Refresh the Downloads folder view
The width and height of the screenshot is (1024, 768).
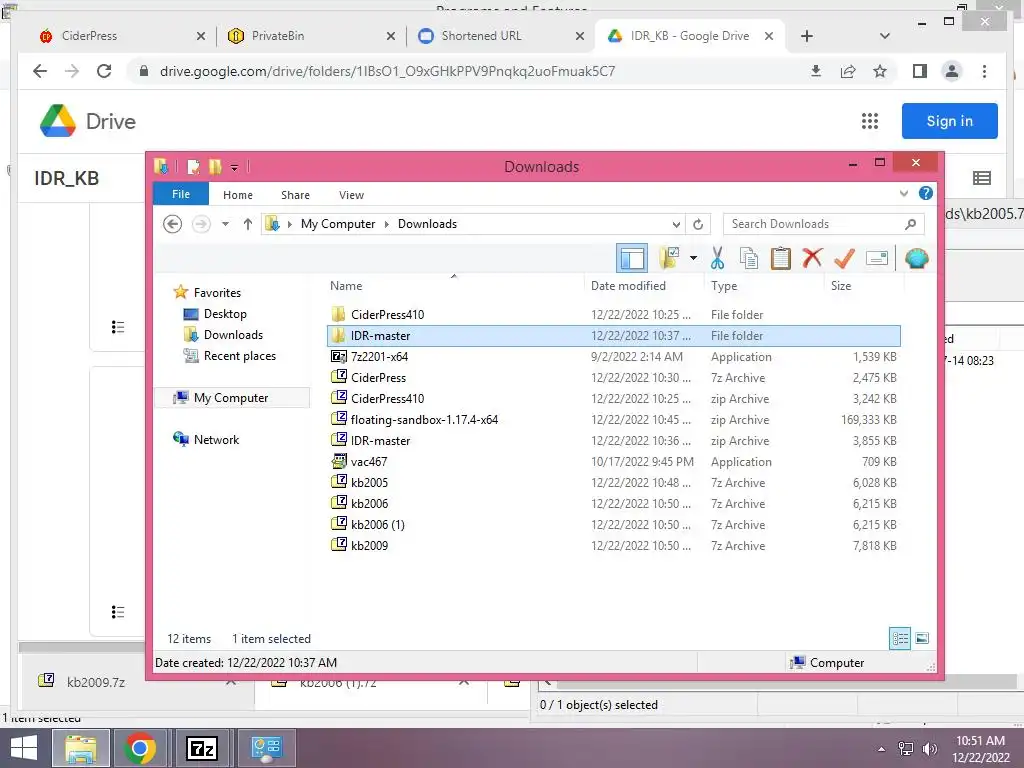click(x=698, y=224)
